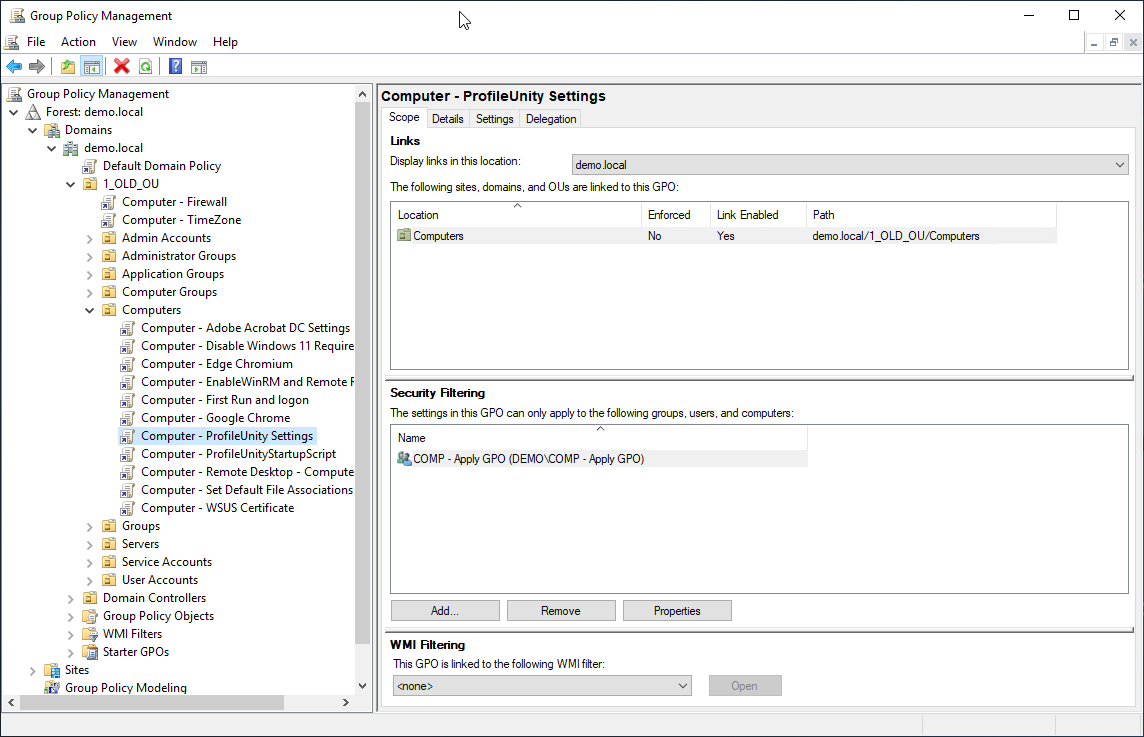Click the Group Policy Objects folder icon
The width and height of the screenshot is (1144, 737).
click(90, 616)
